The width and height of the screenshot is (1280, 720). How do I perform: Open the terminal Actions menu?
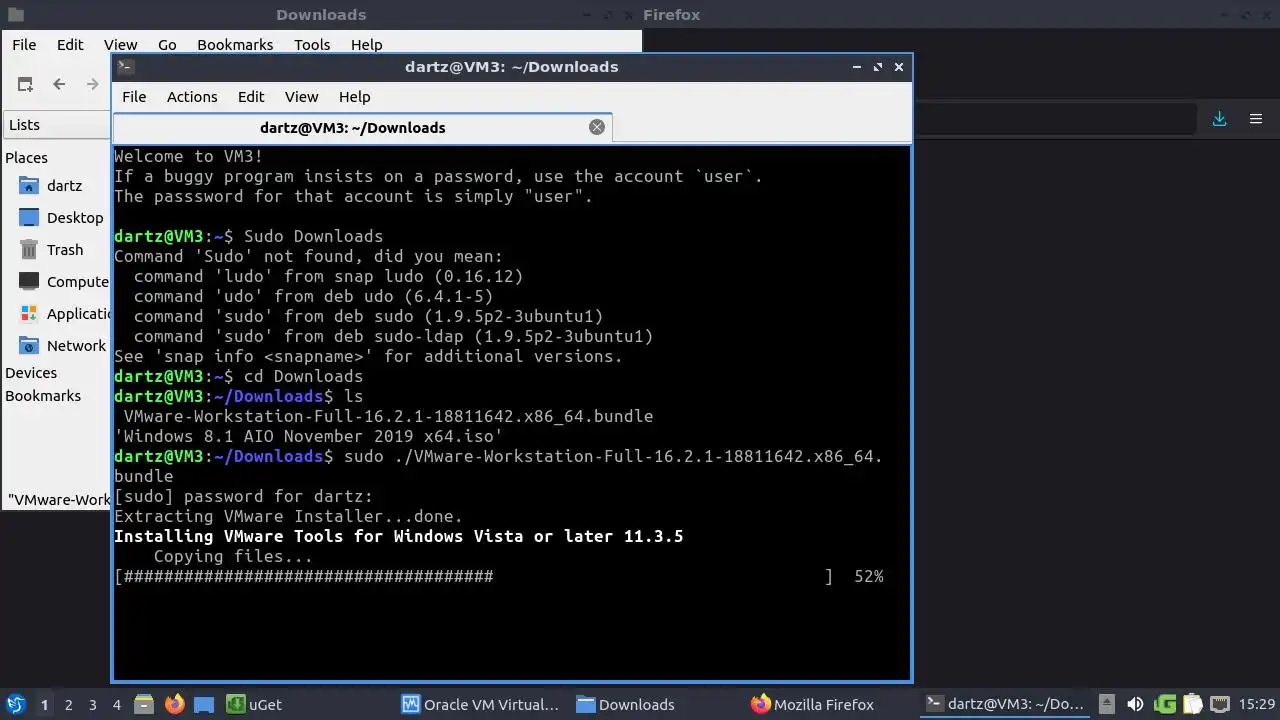[192, 97]
